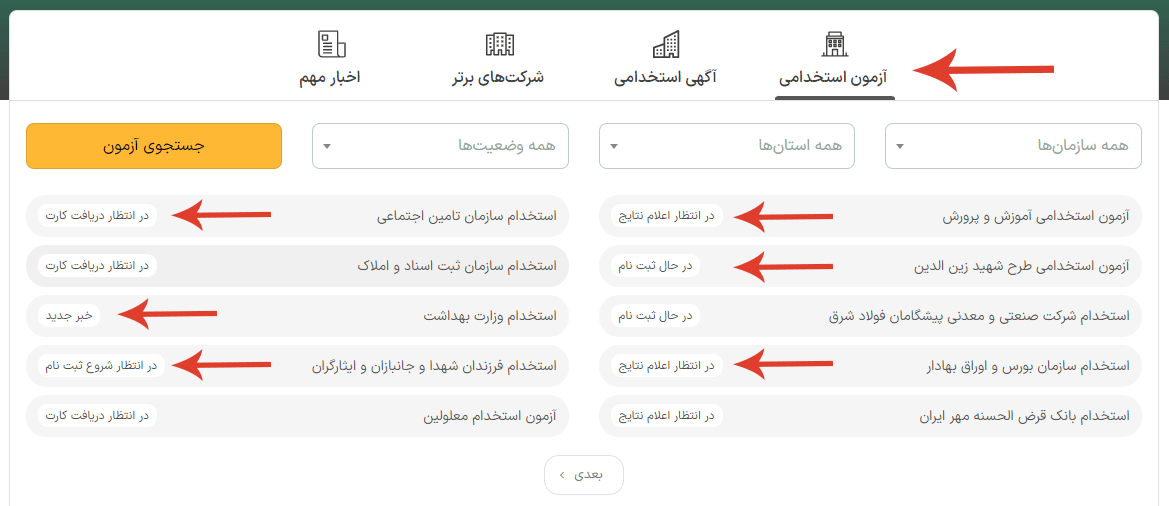
Task: Click در انتظار شروع ثبت نام badge
Action: [99, 366]
